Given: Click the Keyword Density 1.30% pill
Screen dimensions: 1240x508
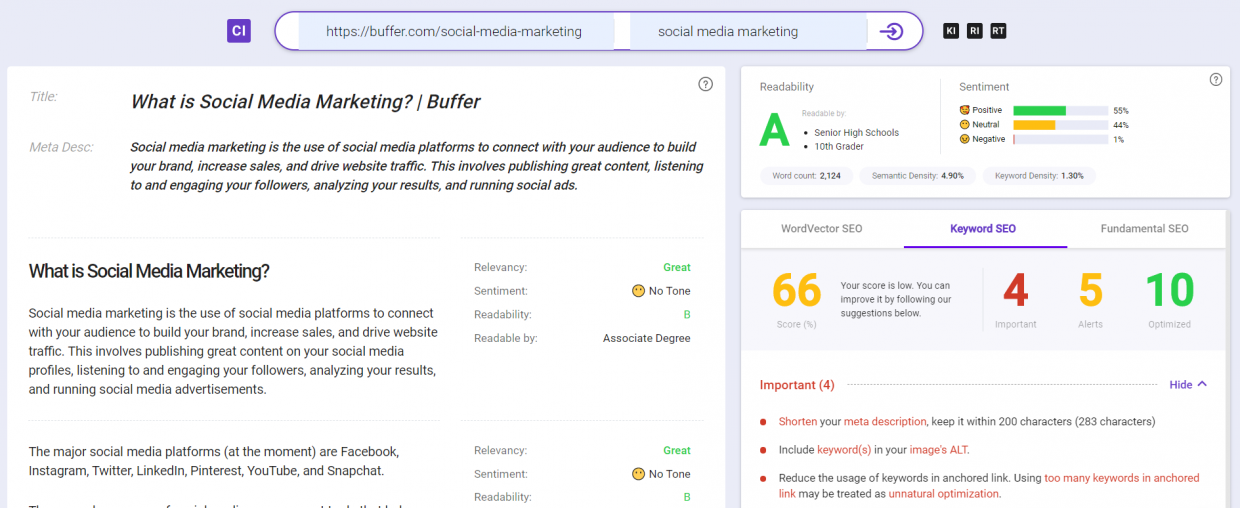Looking at the screenshot, I should point(1039,176).
